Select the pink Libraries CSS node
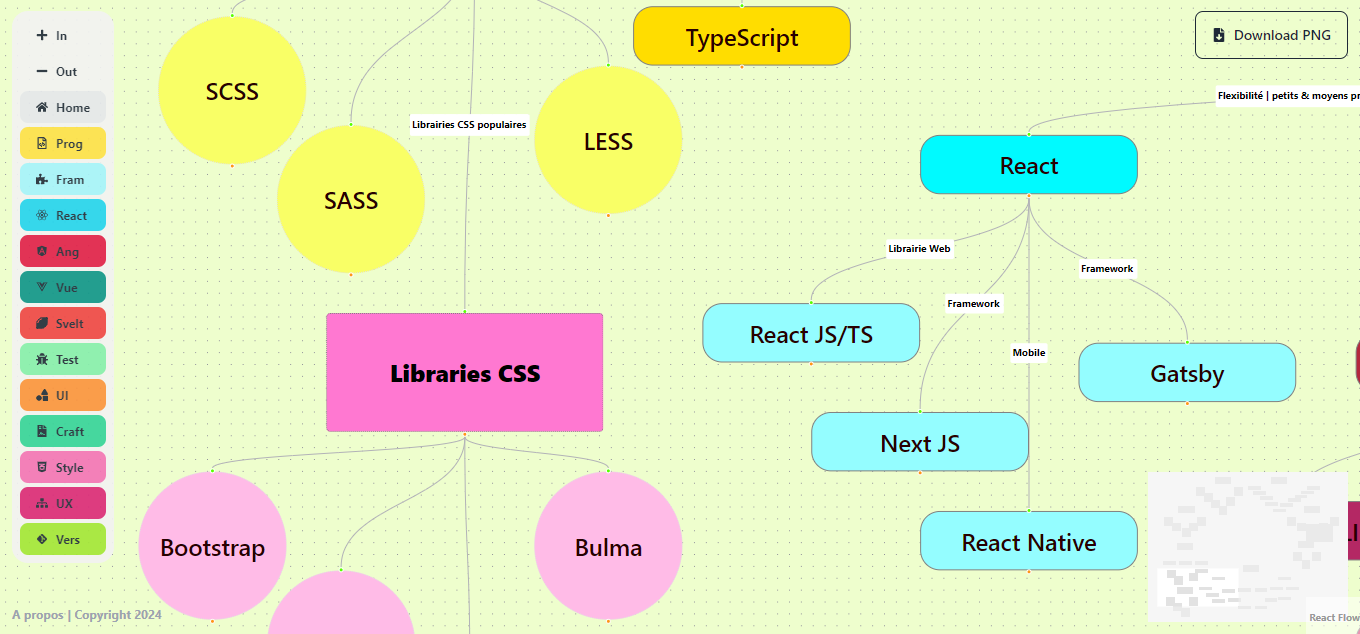The width and height of the screenshot is (1360, 634). (464, 372)
